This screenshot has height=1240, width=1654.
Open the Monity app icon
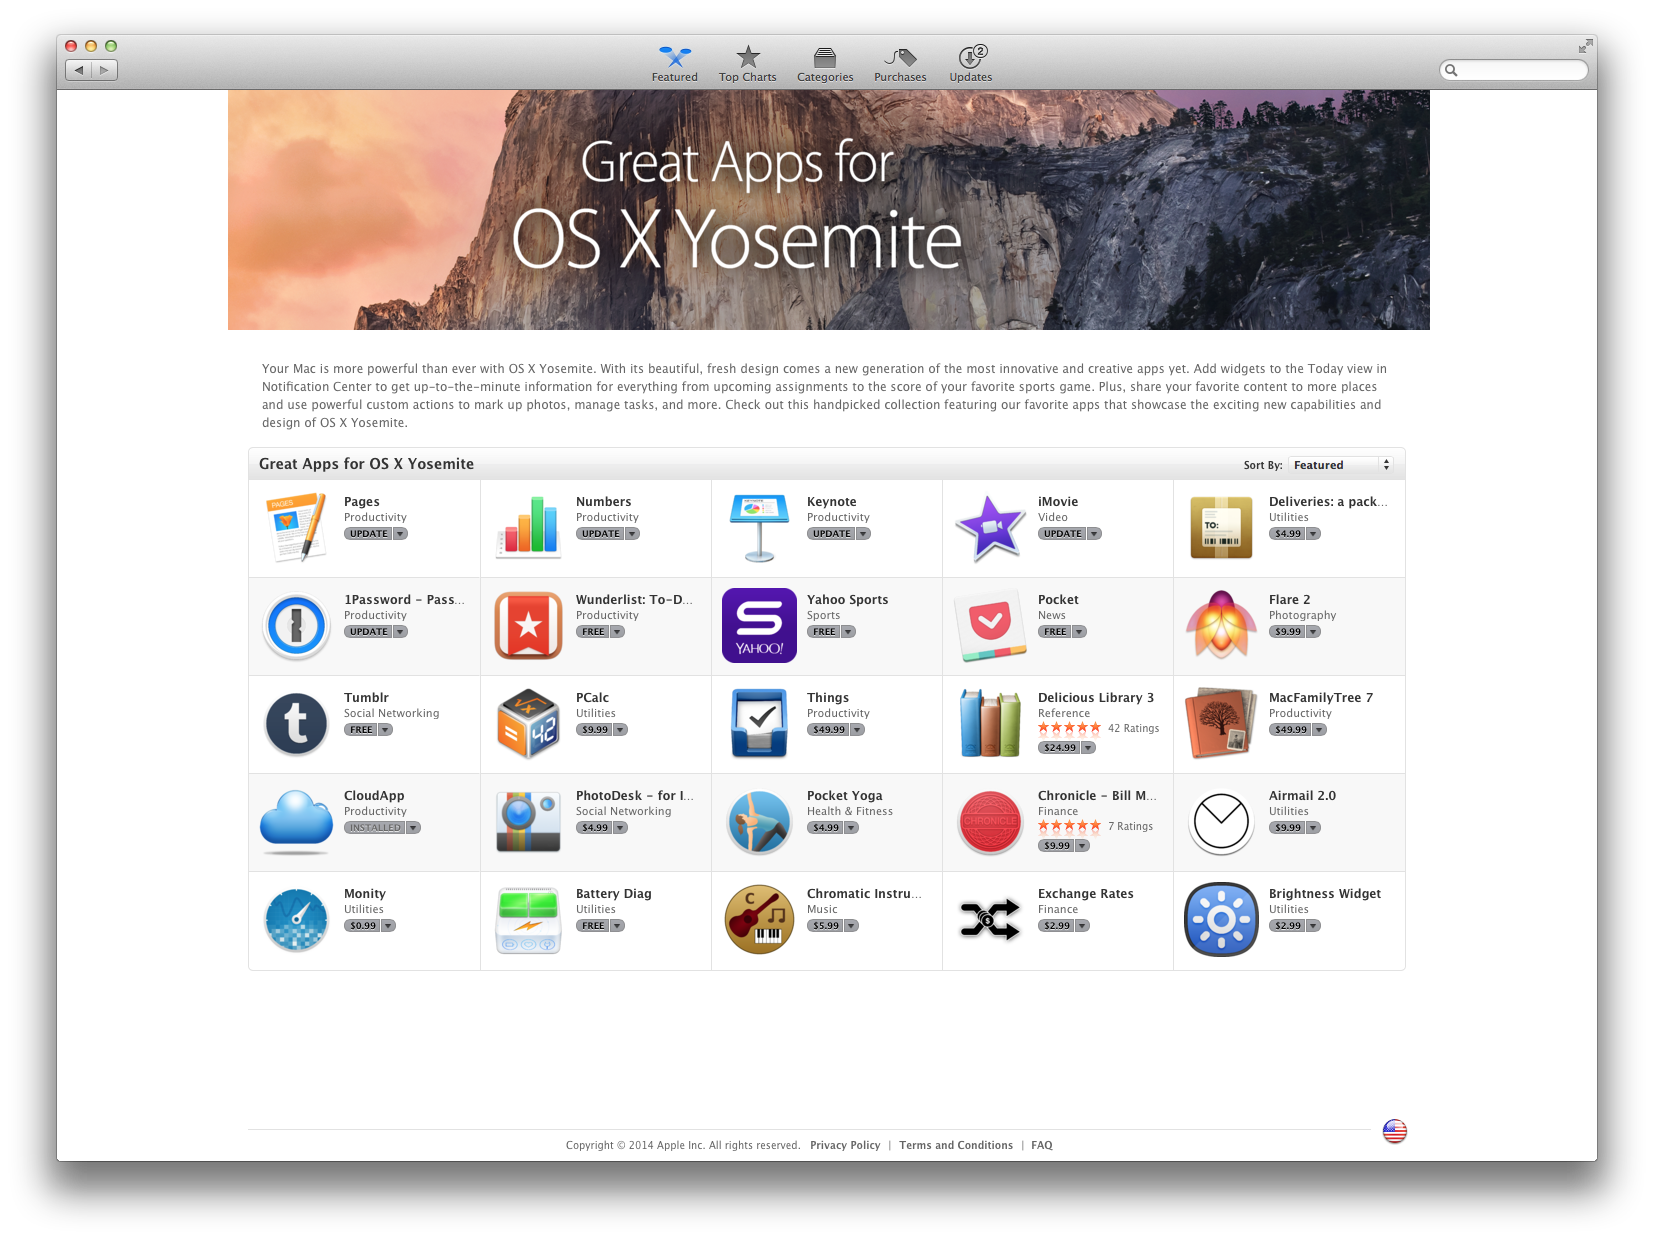[x=297, y=919]
